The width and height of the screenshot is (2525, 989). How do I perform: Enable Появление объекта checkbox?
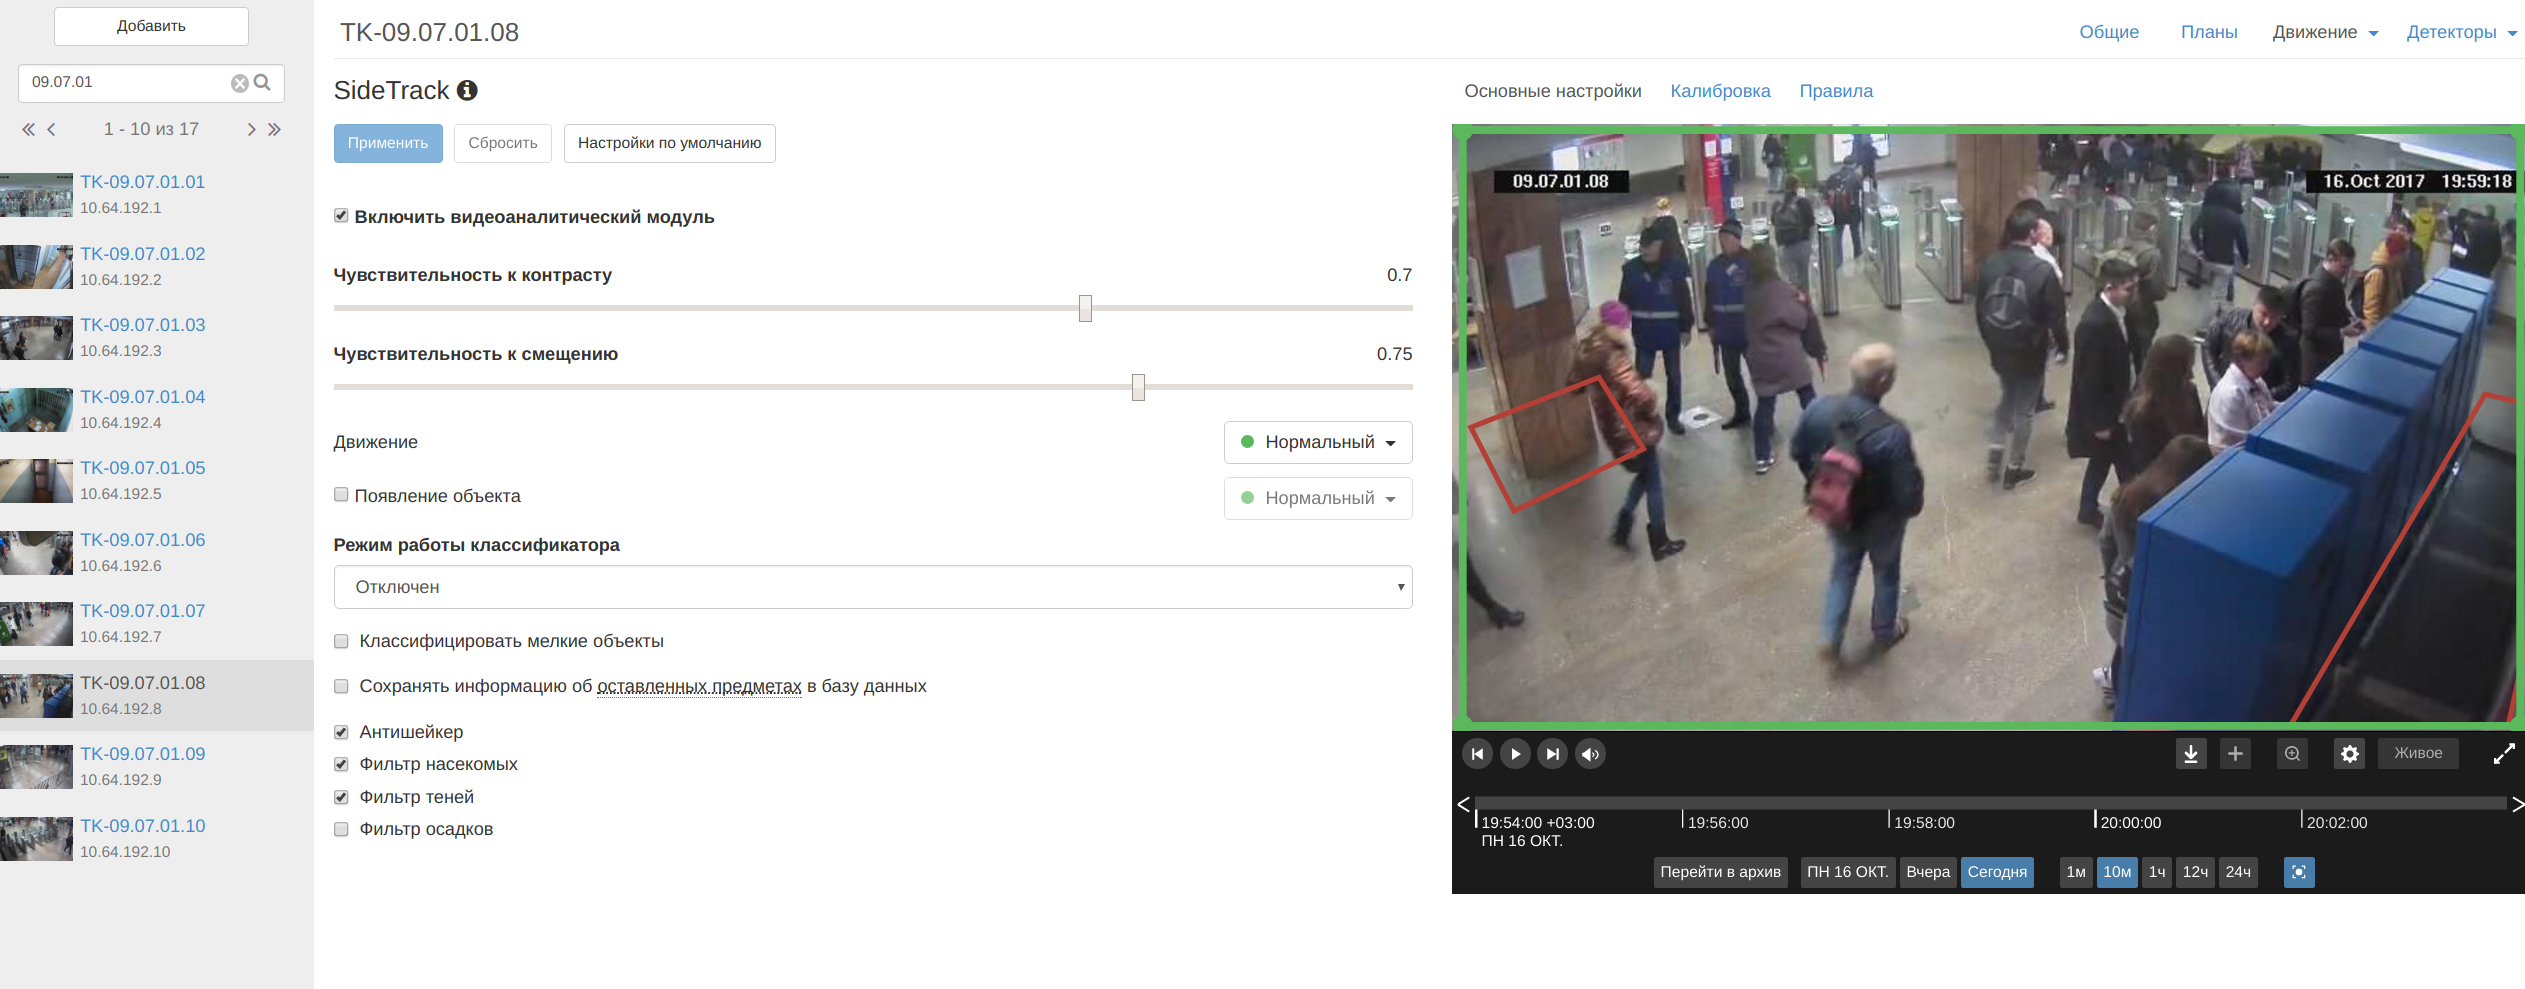(x=341, y=495)
